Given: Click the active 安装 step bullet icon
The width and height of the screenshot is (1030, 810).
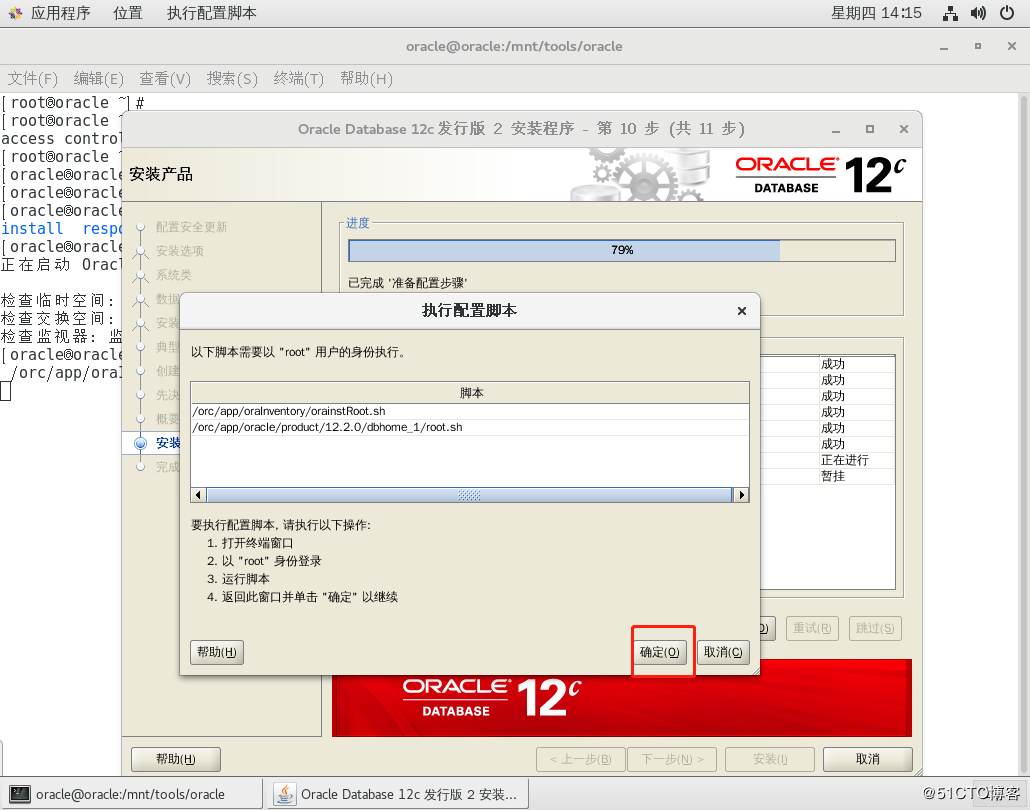Looking at the screenshot, I should (x=141, y=443).
